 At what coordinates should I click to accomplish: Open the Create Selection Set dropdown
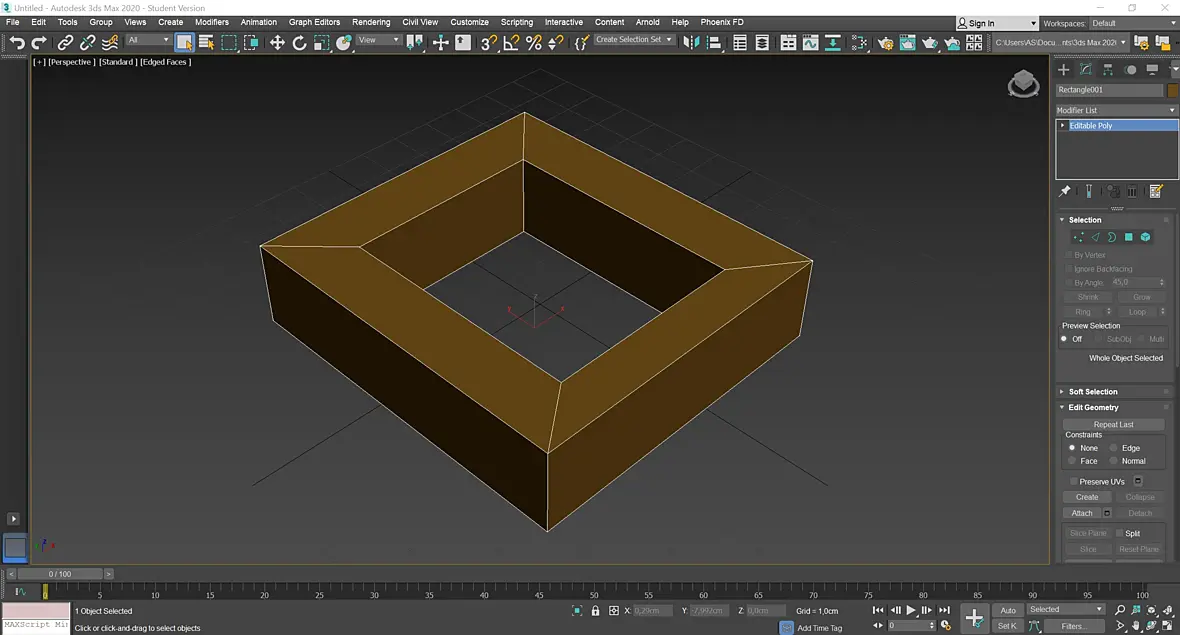click(634, 40)
